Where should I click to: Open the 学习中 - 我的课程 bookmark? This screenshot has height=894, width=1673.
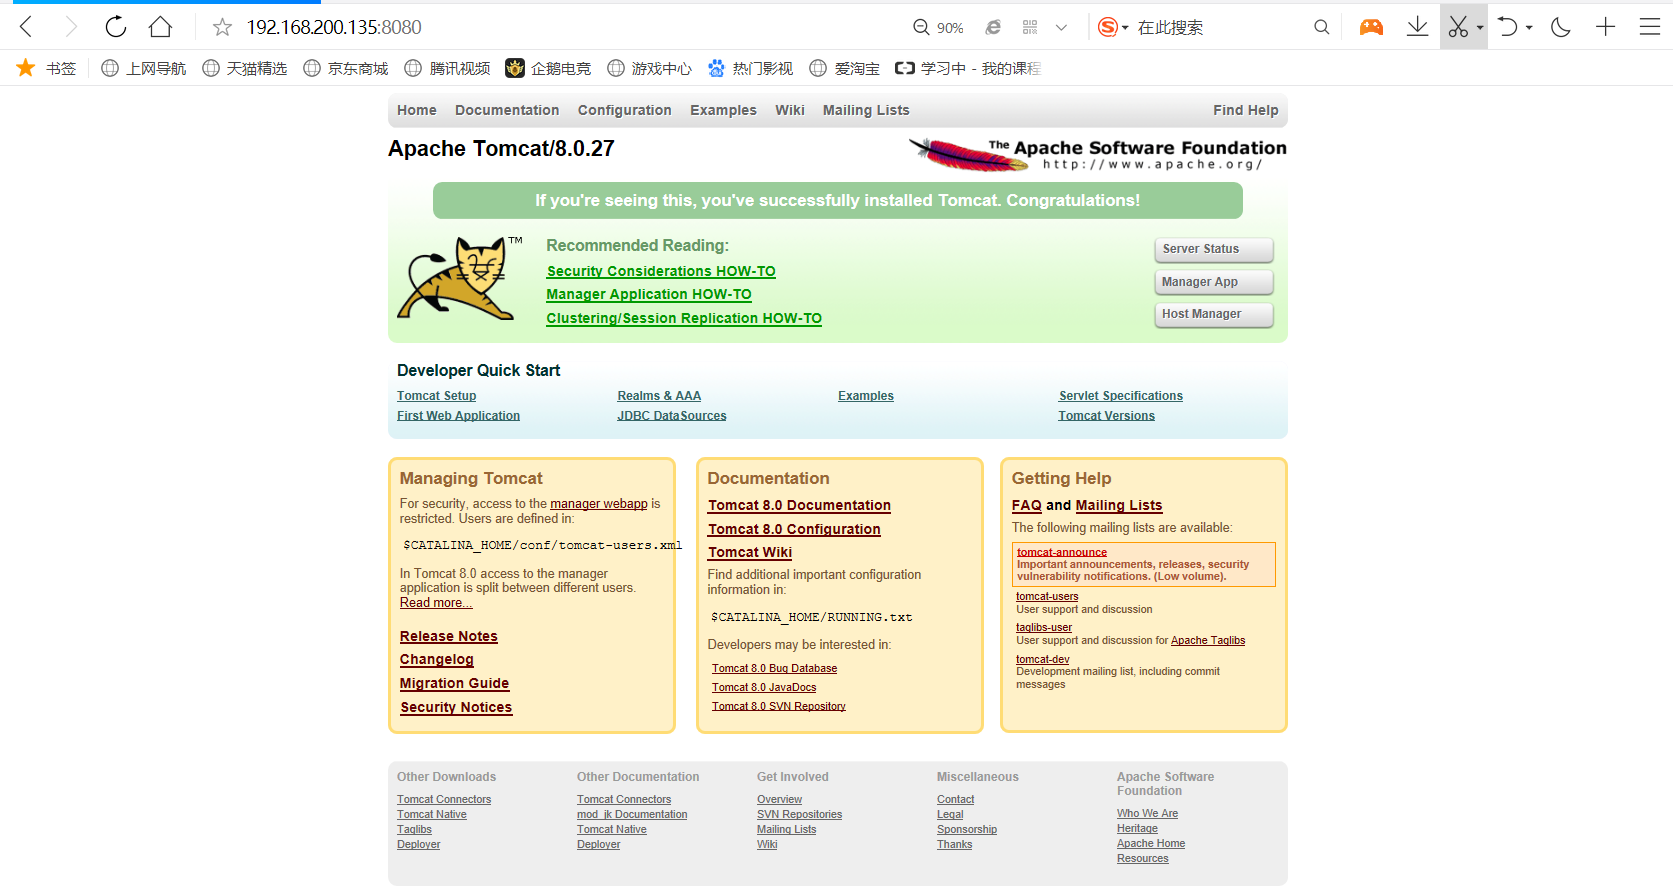(x=968, y=68)
